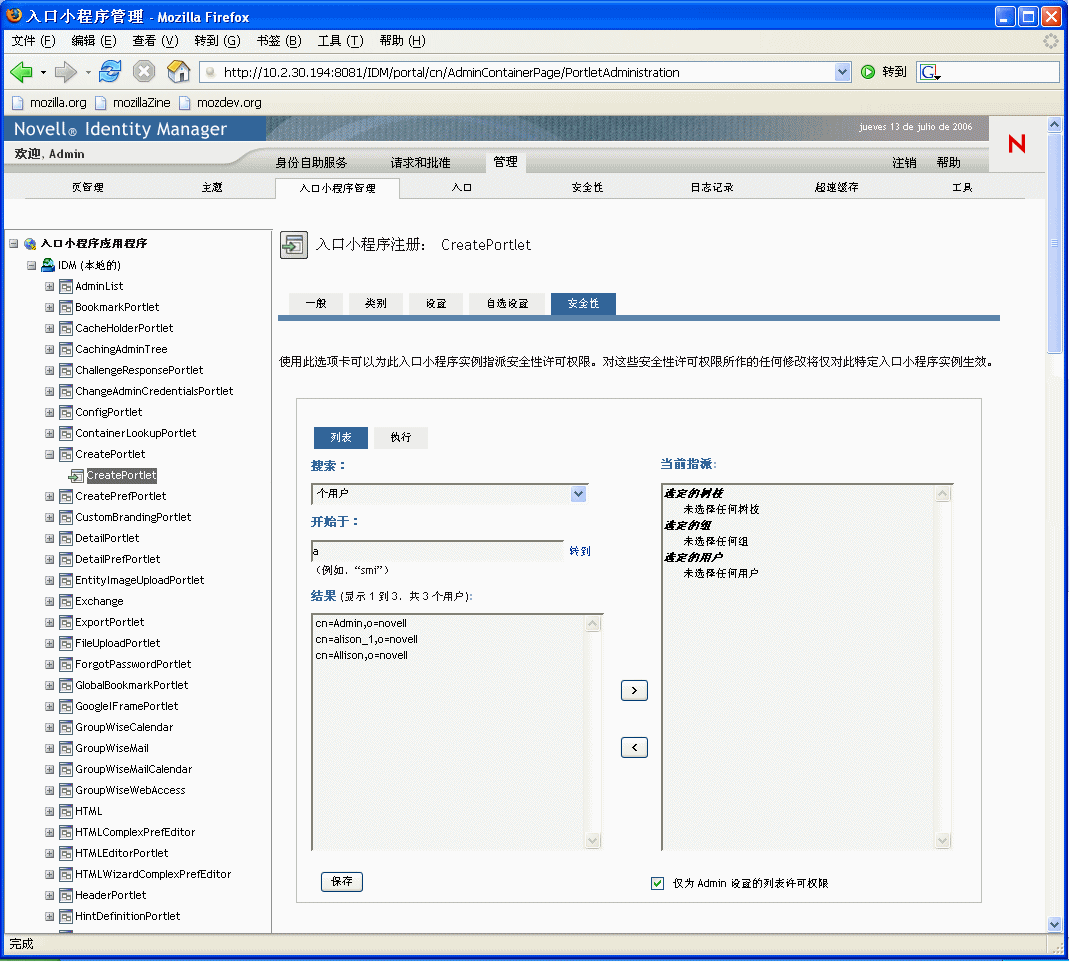
Task: Click the 开始于 search text field
Action: tap(437, 551)
